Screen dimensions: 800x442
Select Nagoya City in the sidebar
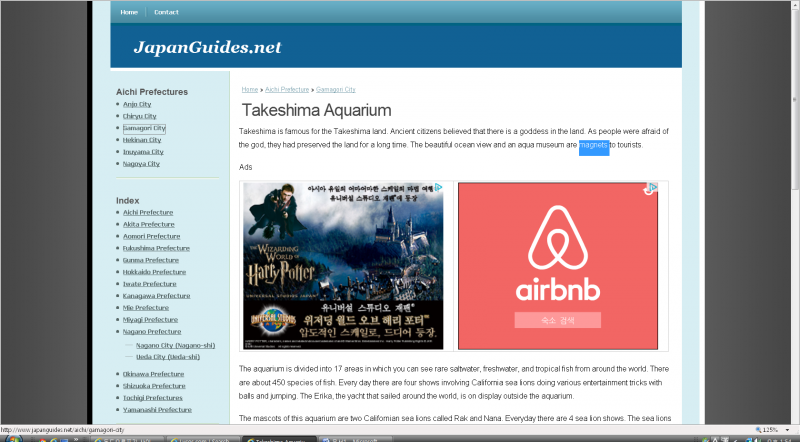(142, 164)
